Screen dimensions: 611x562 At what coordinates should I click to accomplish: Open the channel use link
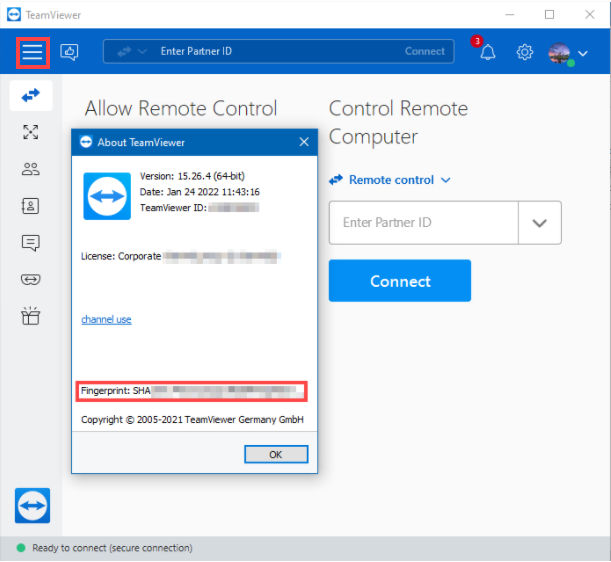tap(106, 320)
